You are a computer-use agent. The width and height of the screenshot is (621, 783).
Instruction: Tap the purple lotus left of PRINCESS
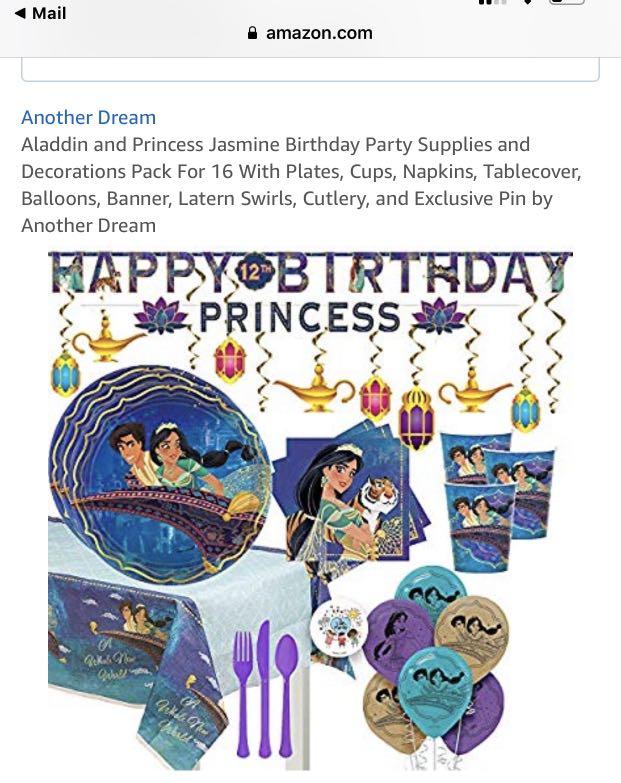click(161, 315)
